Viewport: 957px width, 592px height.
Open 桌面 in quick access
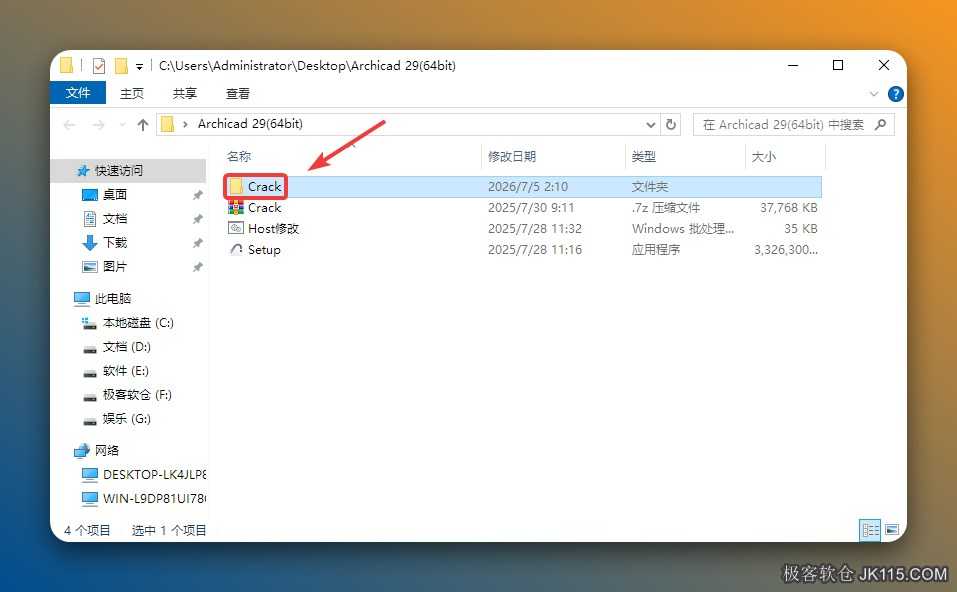pos(115,194)
